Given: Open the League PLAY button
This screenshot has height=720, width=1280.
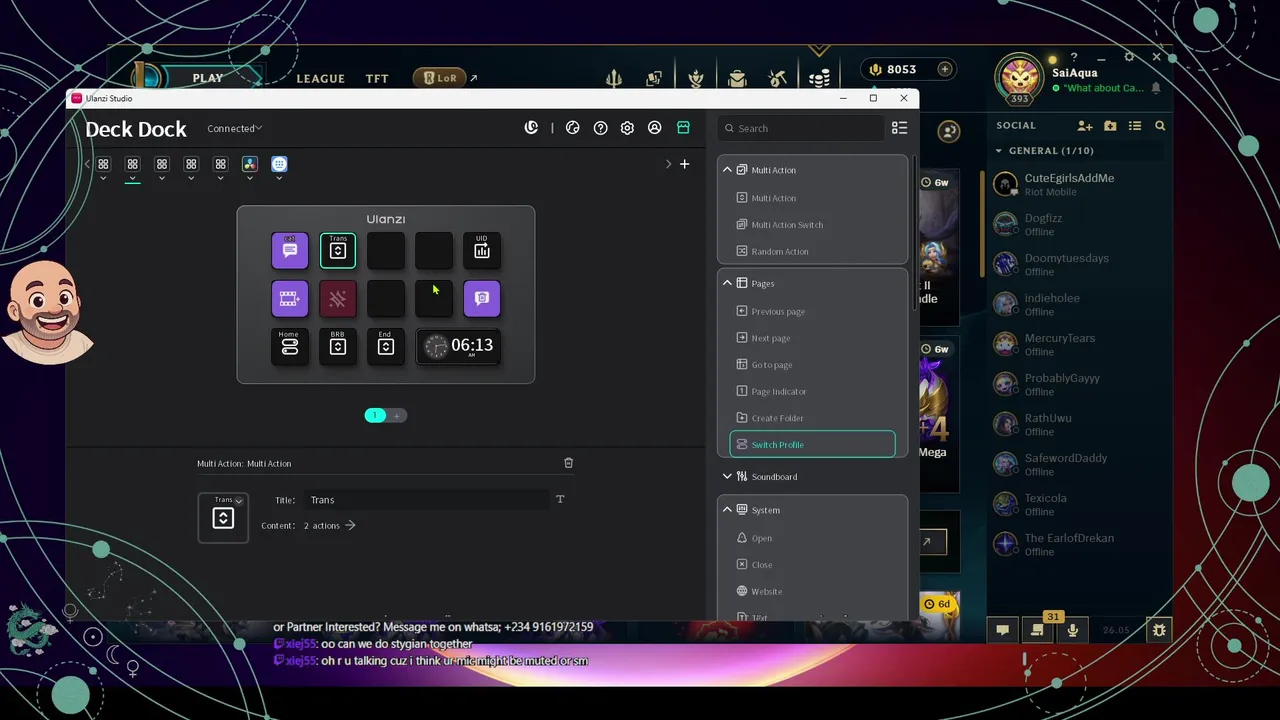Looking at the screenshot, I should pyautogui.click(x=208, y=78).
